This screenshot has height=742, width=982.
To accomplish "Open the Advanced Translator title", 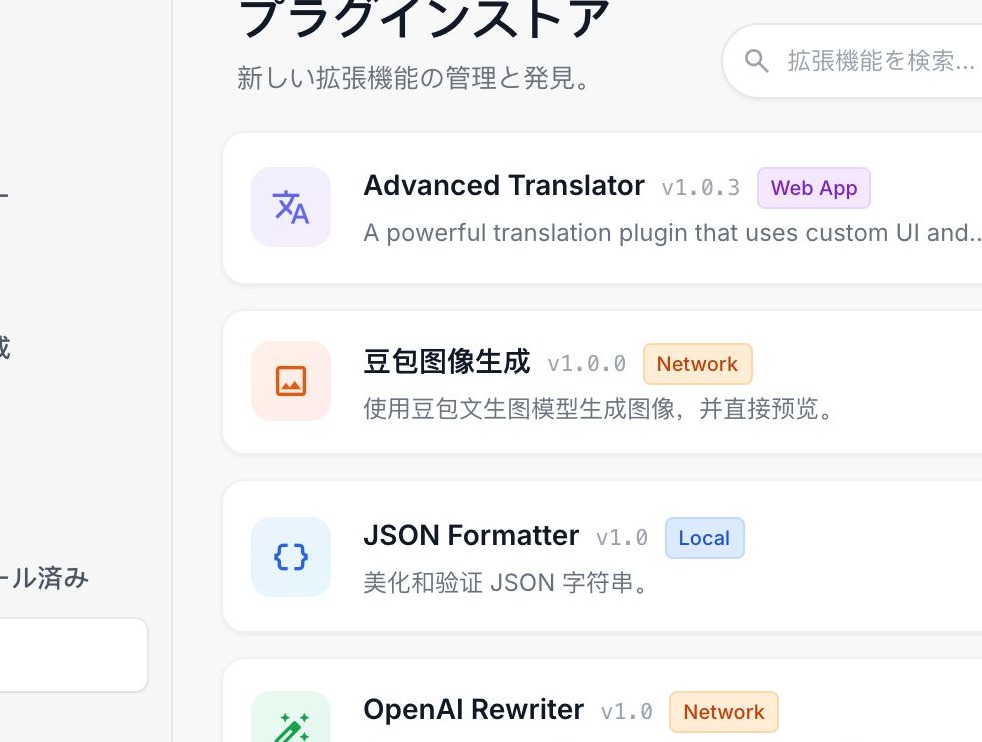I will (x=504, y=185).
